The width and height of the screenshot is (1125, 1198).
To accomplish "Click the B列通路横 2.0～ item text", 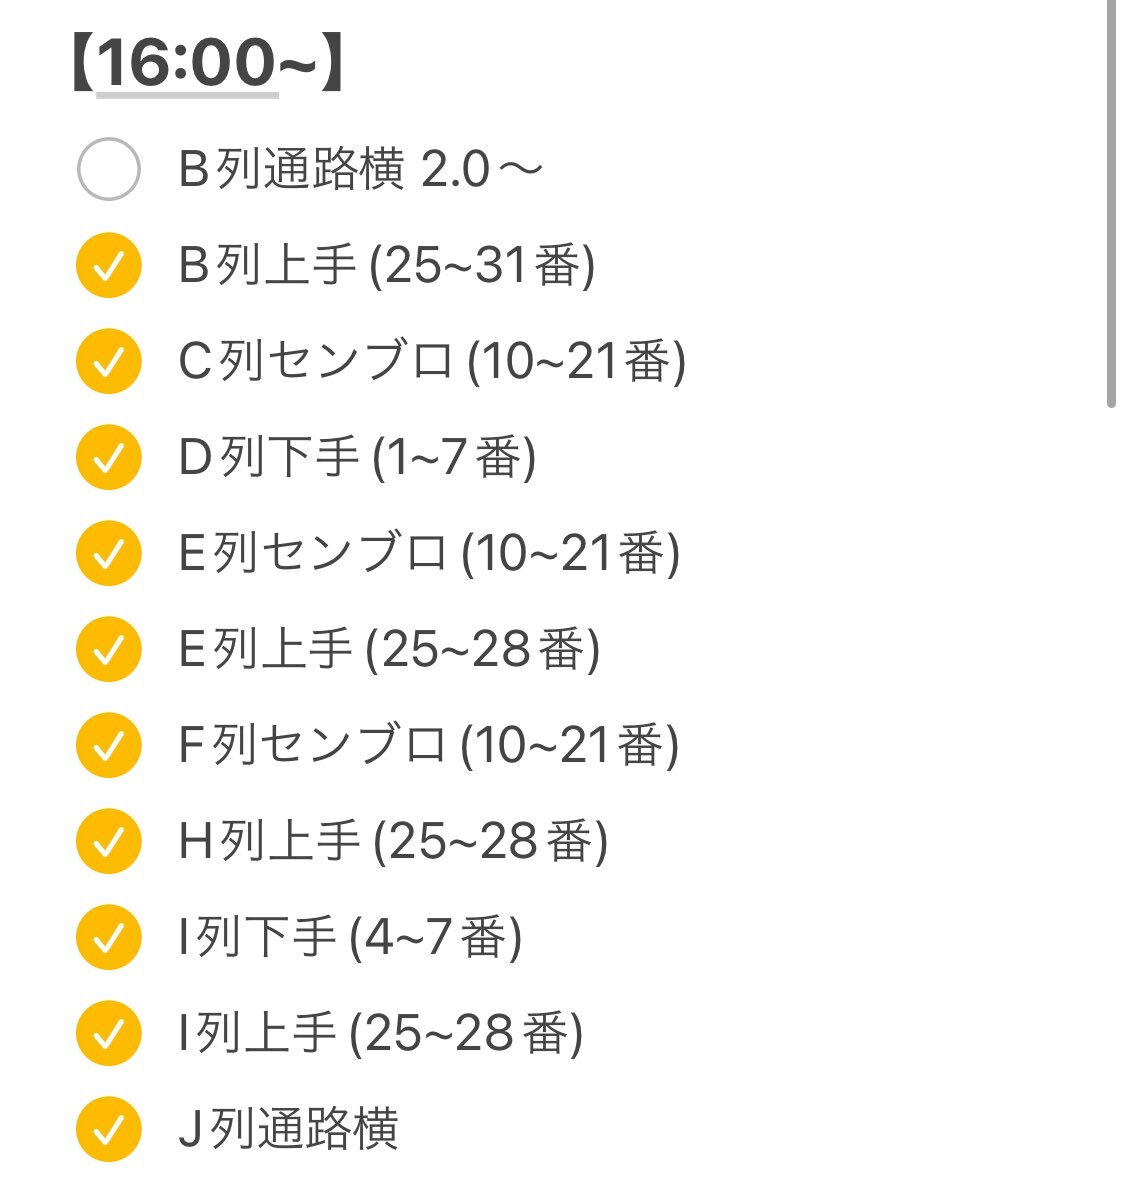I will [360, 169].
